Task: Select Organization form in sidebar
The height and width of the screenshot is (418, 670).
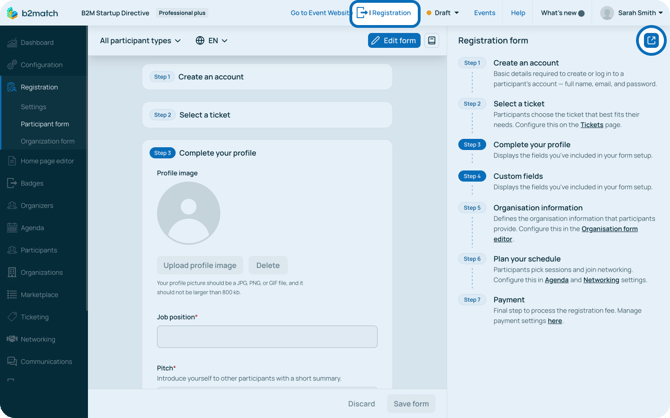Action: coord(47,141)
